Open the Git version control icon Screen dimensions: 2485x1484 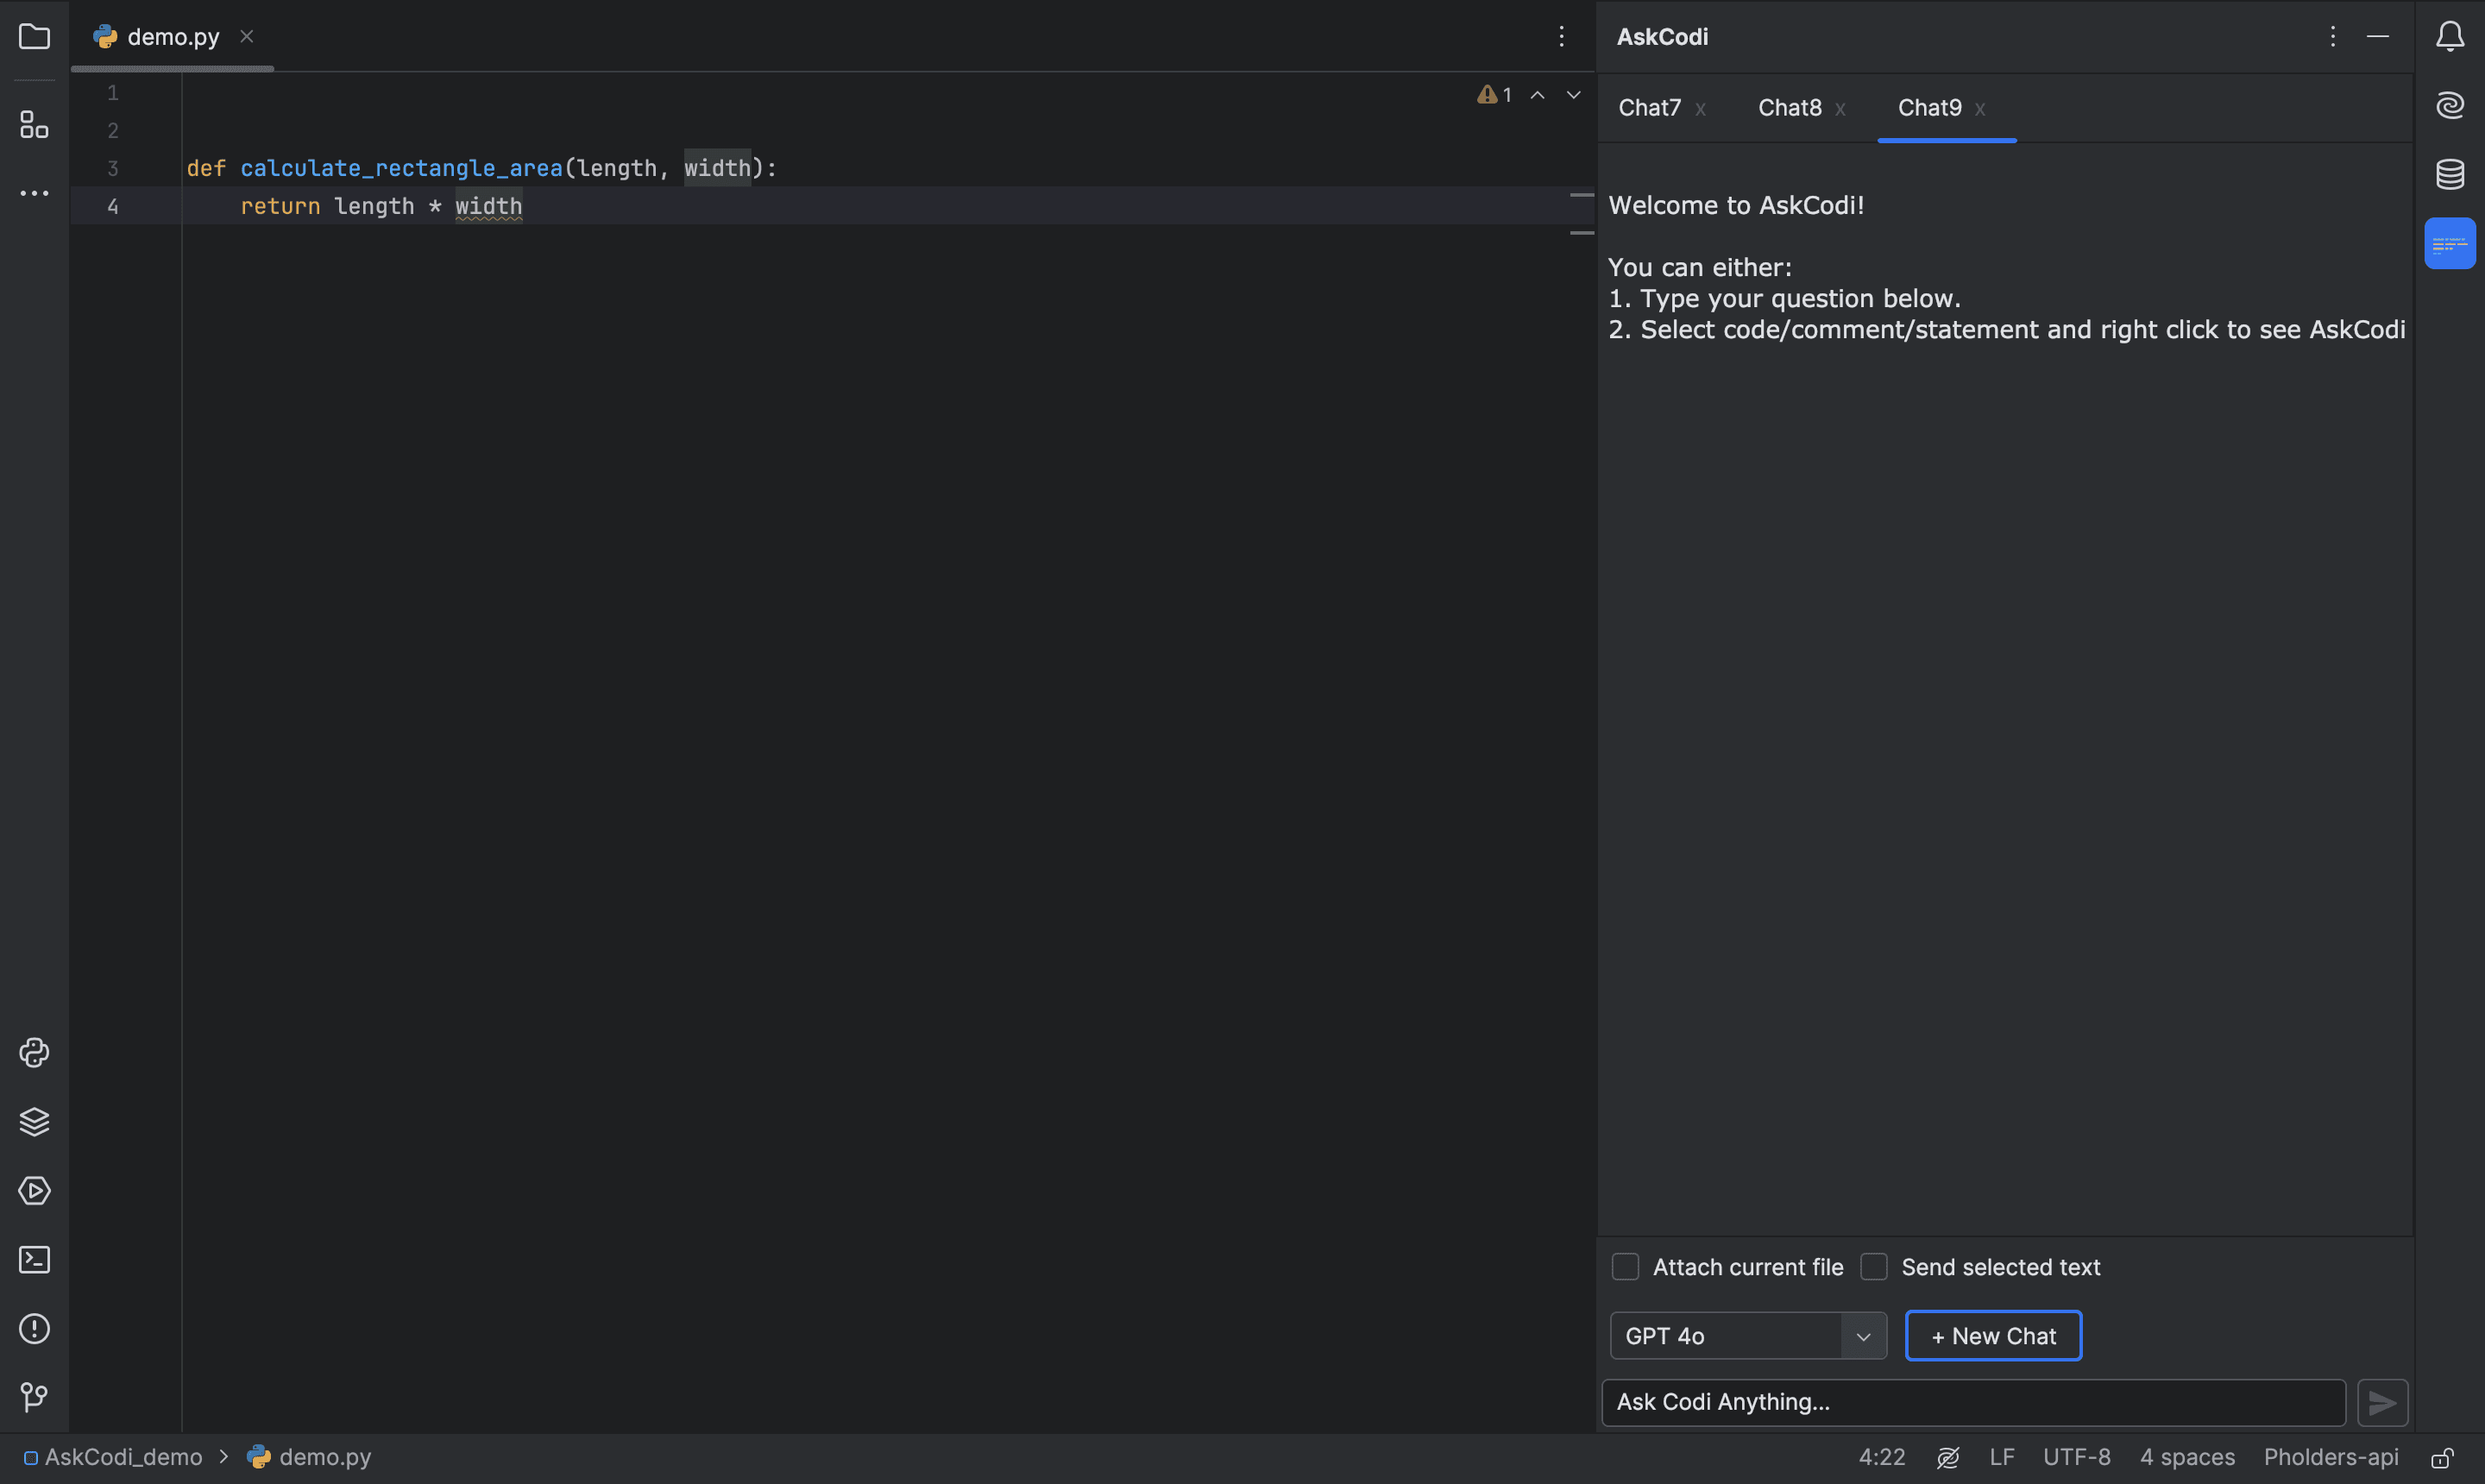coord(34,1396)
